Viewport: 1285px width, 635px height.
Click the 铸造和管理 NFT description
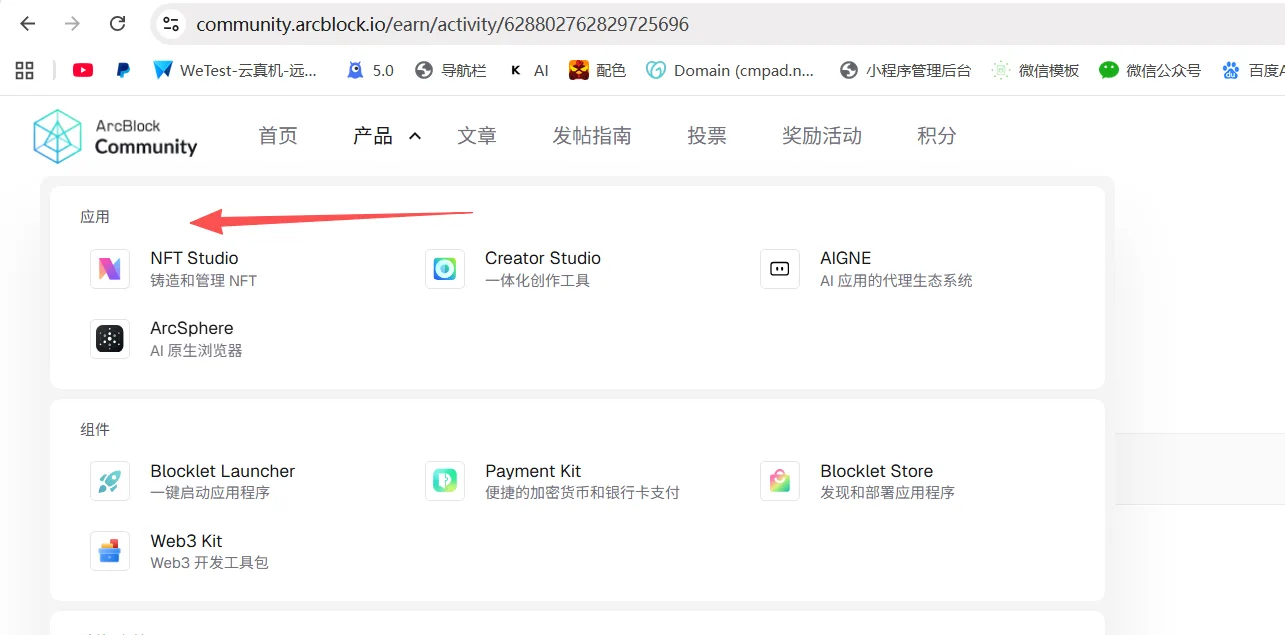tap(204, 281)
